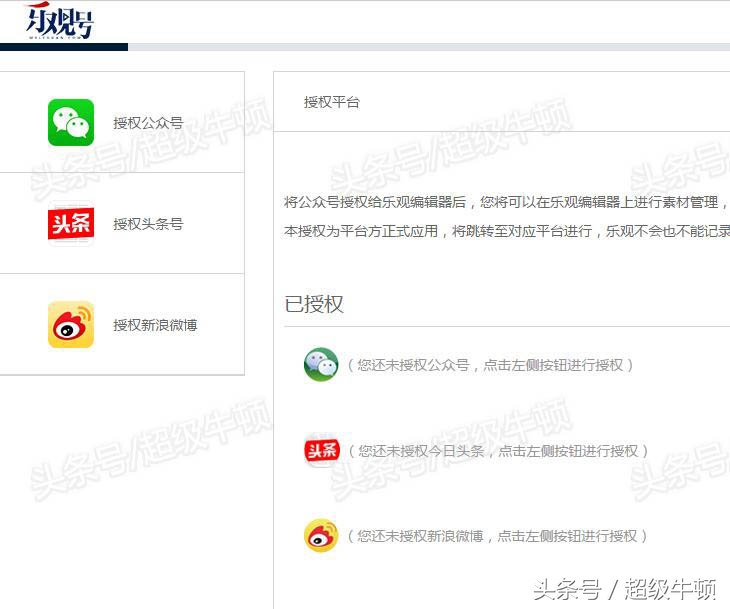Open the 授权平台 tab header
Screen dimensions: 730x609
point(331,102)
